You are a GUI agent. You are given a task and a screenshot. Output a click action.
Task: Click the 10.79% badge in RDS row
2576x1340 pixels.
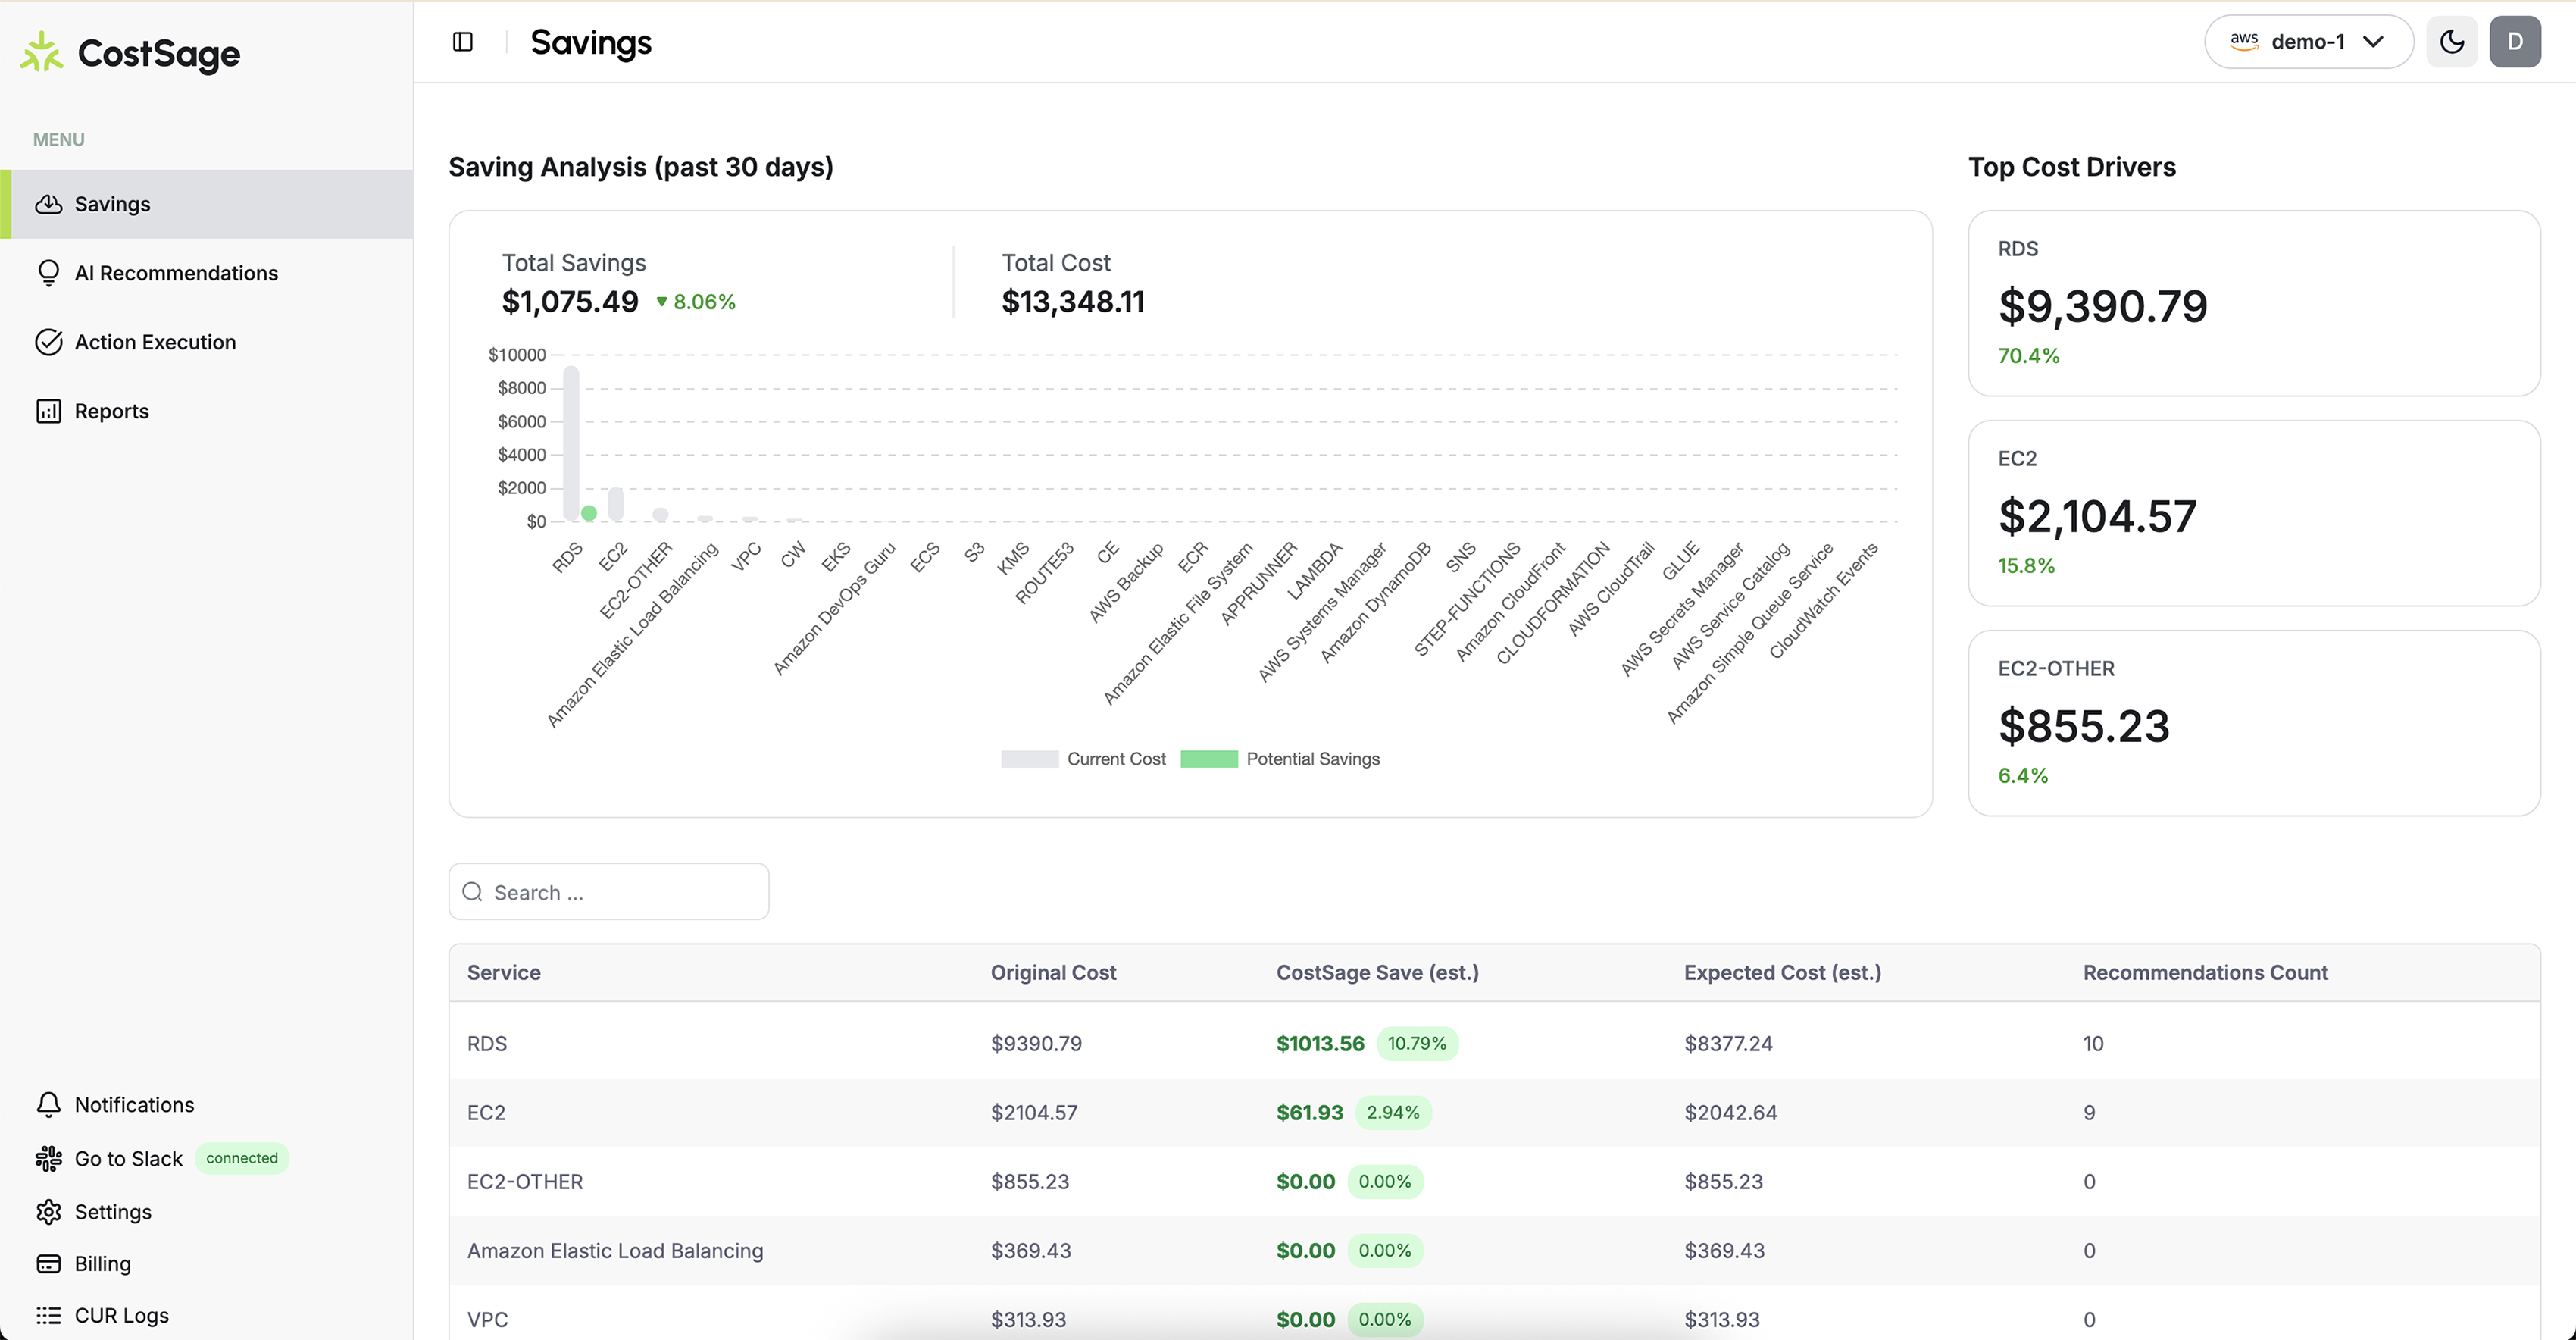(1417, 1043)
